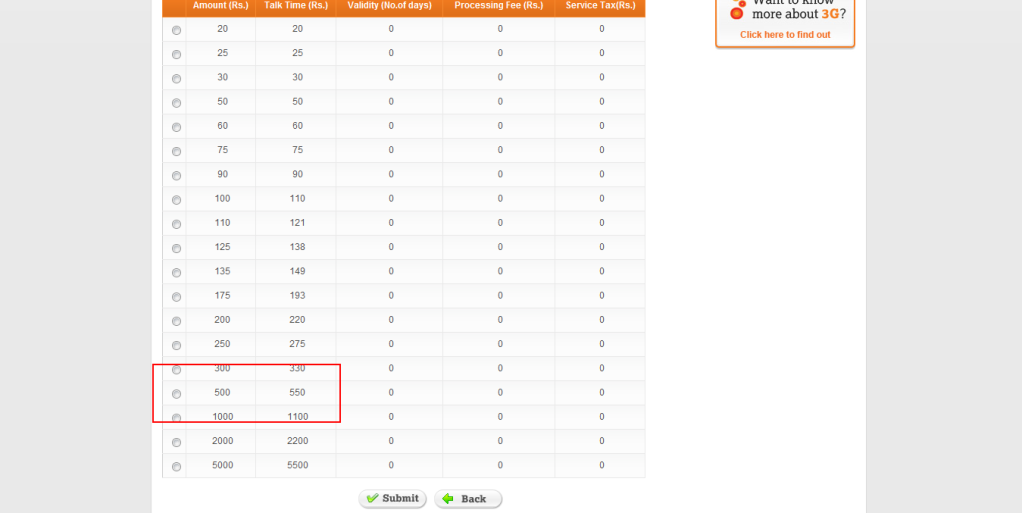The width and height of the screenshot is (1022, 513).
Task: Choose the Rs. 1000 recharge option
Action: coord(177,418)
